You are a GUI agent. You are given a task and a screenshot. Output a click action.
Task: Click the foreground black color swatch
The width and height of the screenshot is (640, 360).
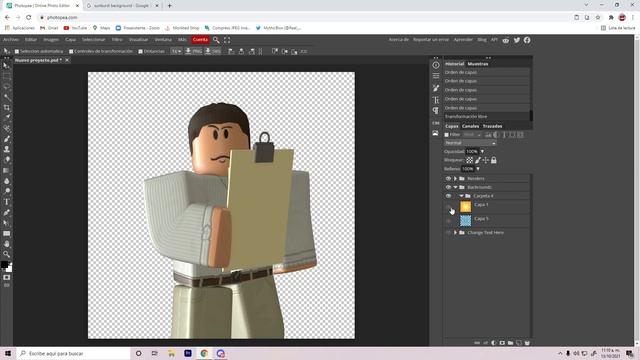click(4, 265)
